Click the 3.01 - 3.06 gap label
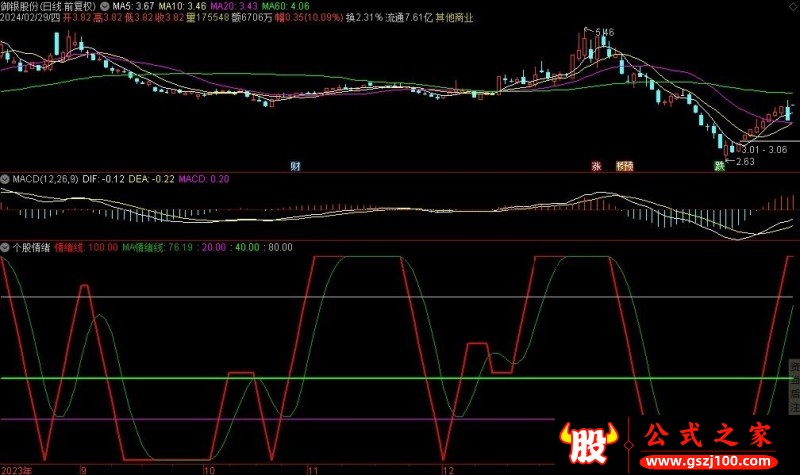The image size is (800, 475). [x=764, y=149]
